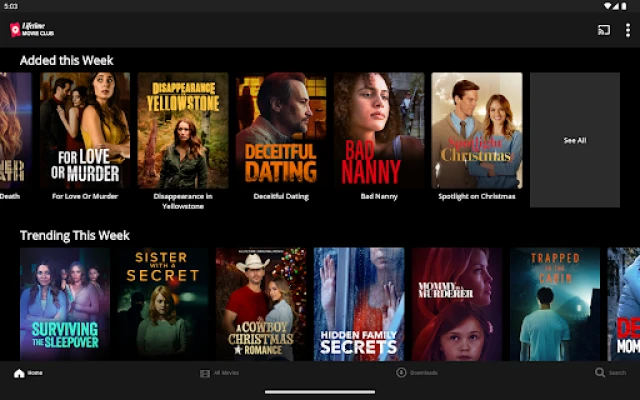Open Disappearance in Yellowstone movie
Image resolution: width=640 pixels, height=400 pixels.
coord(183,130)
